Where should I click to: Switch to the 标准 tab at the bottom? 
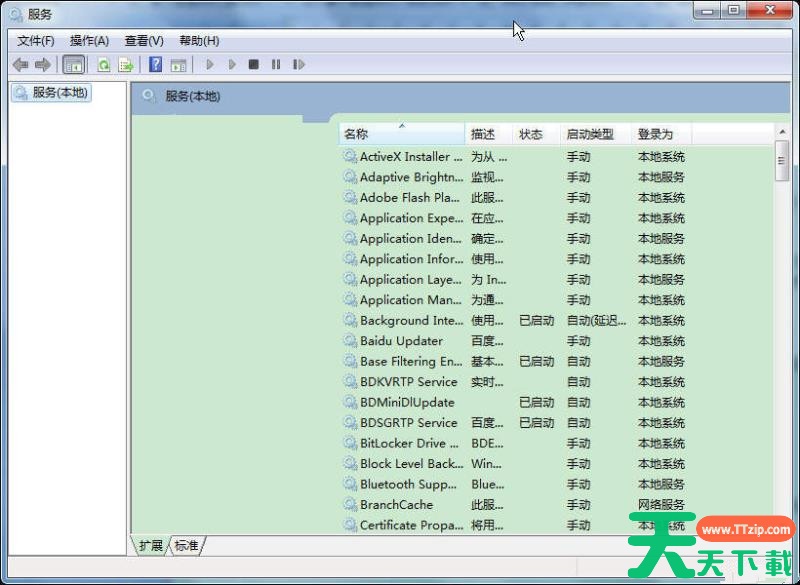(186, 545)
